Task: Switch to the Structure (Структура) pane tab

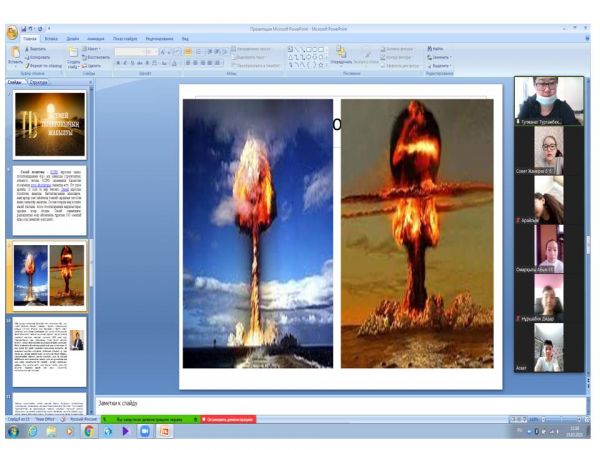Action: pyautogui.click(x=39, y=82)
